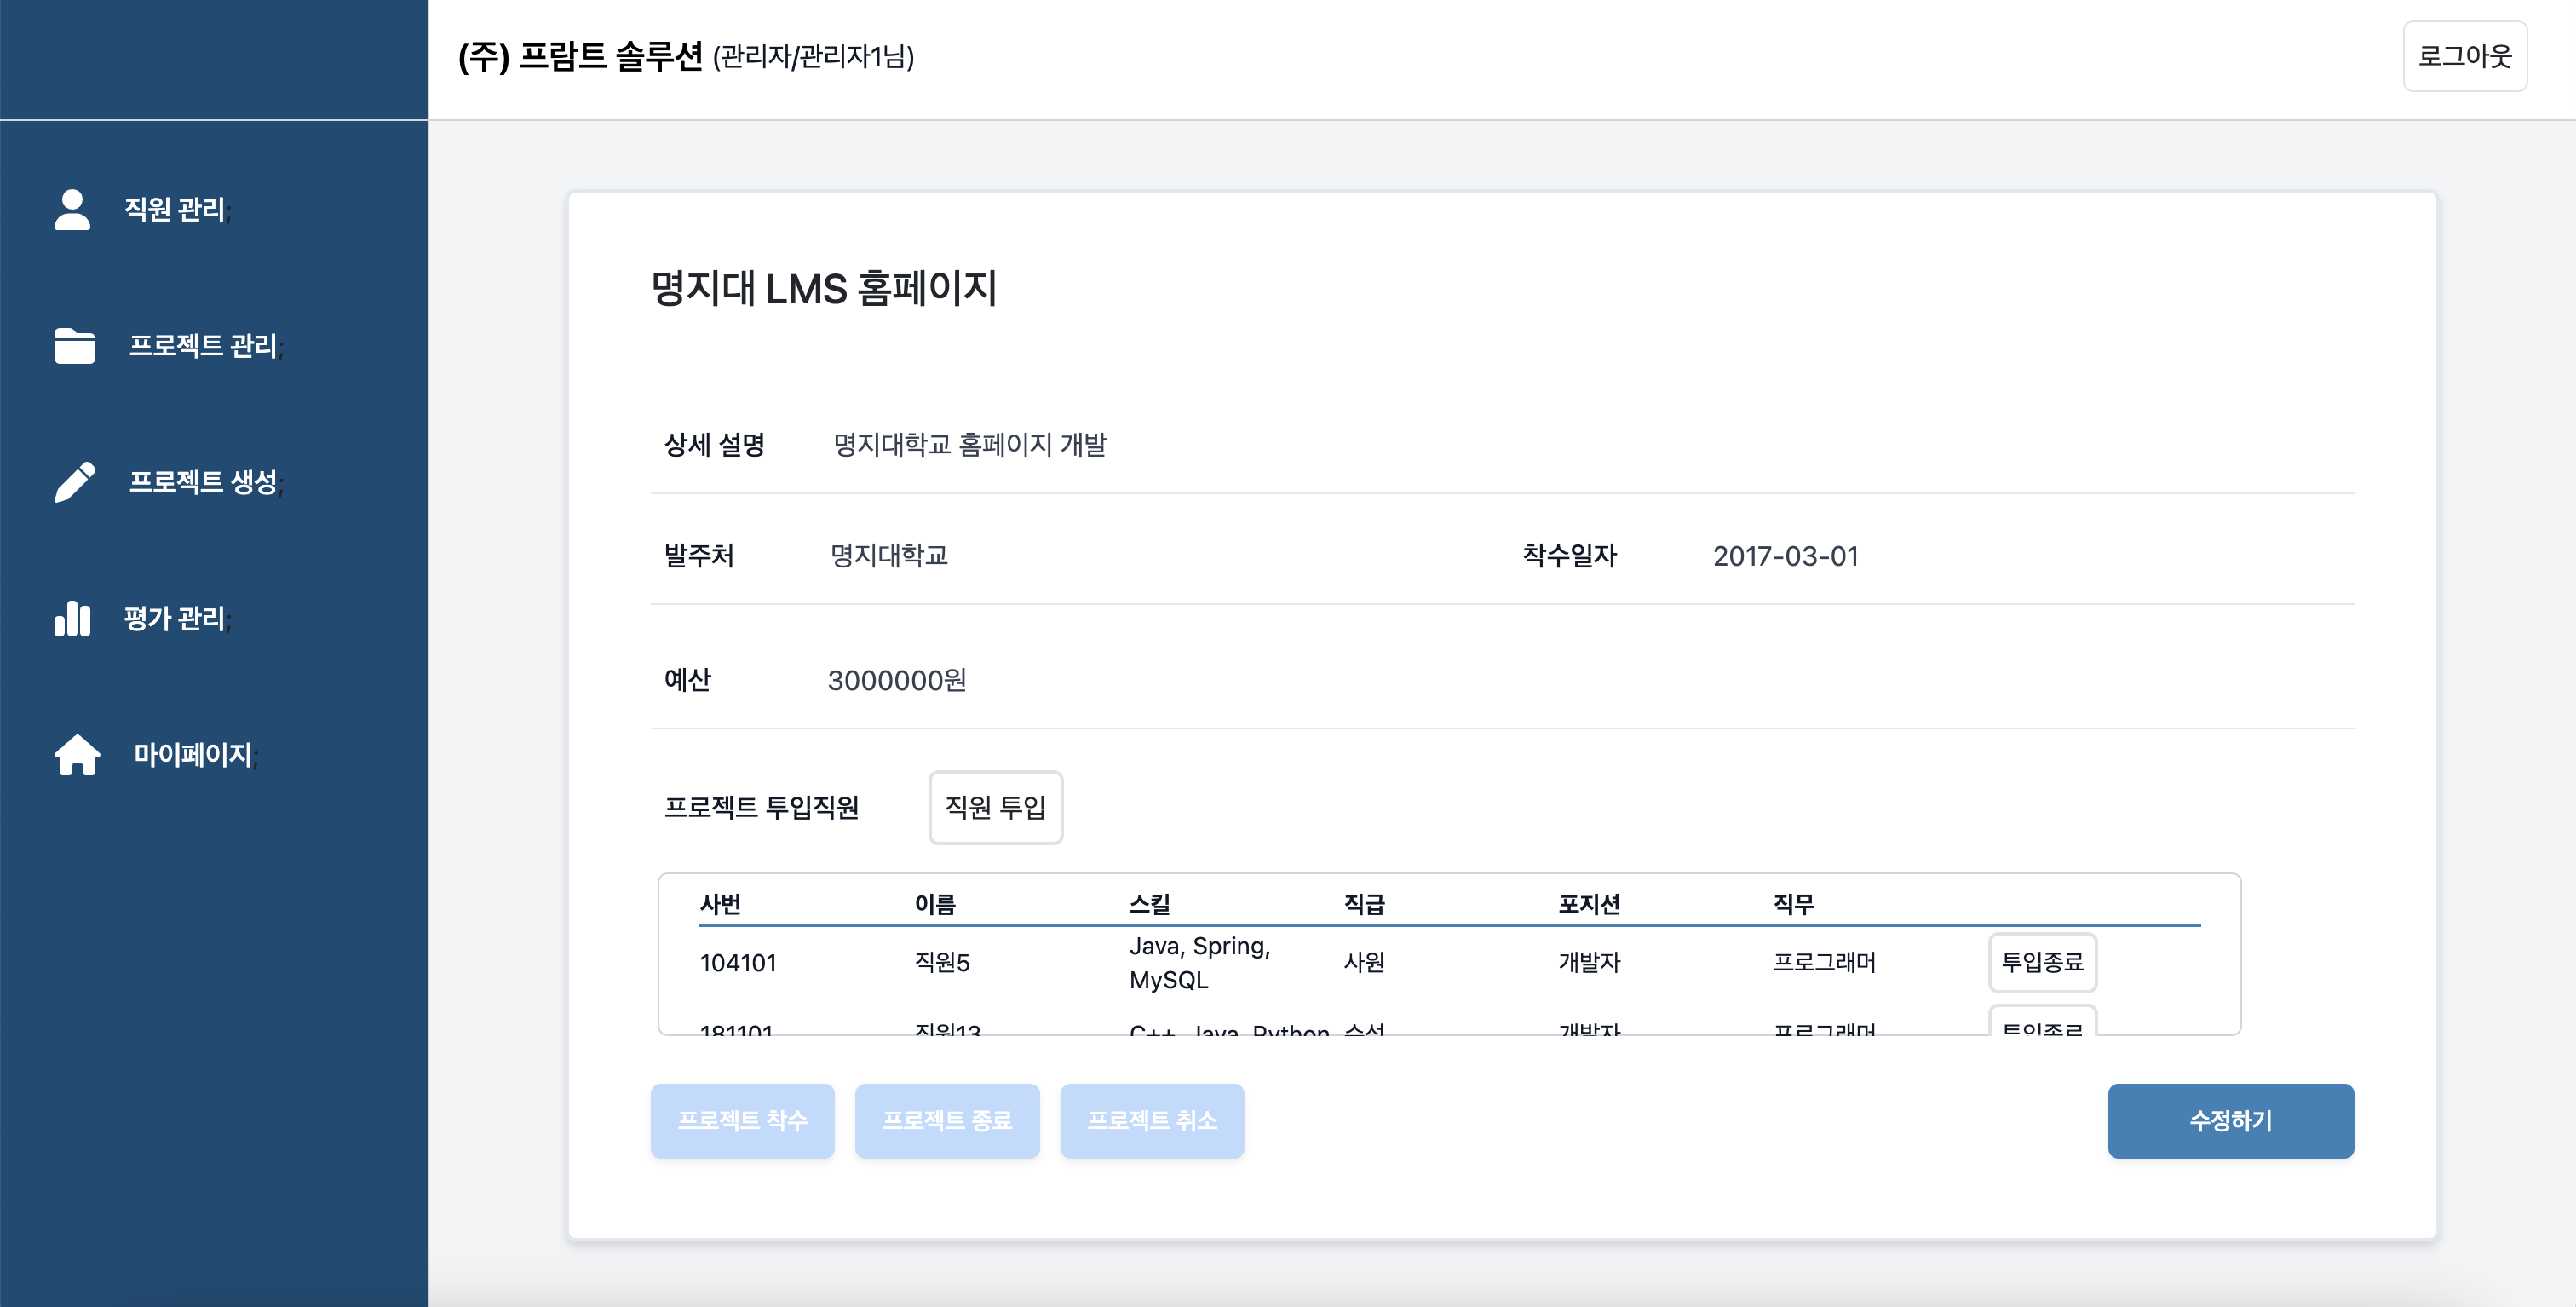Click the person icon for 직원 관리

[x=72, y=209]
